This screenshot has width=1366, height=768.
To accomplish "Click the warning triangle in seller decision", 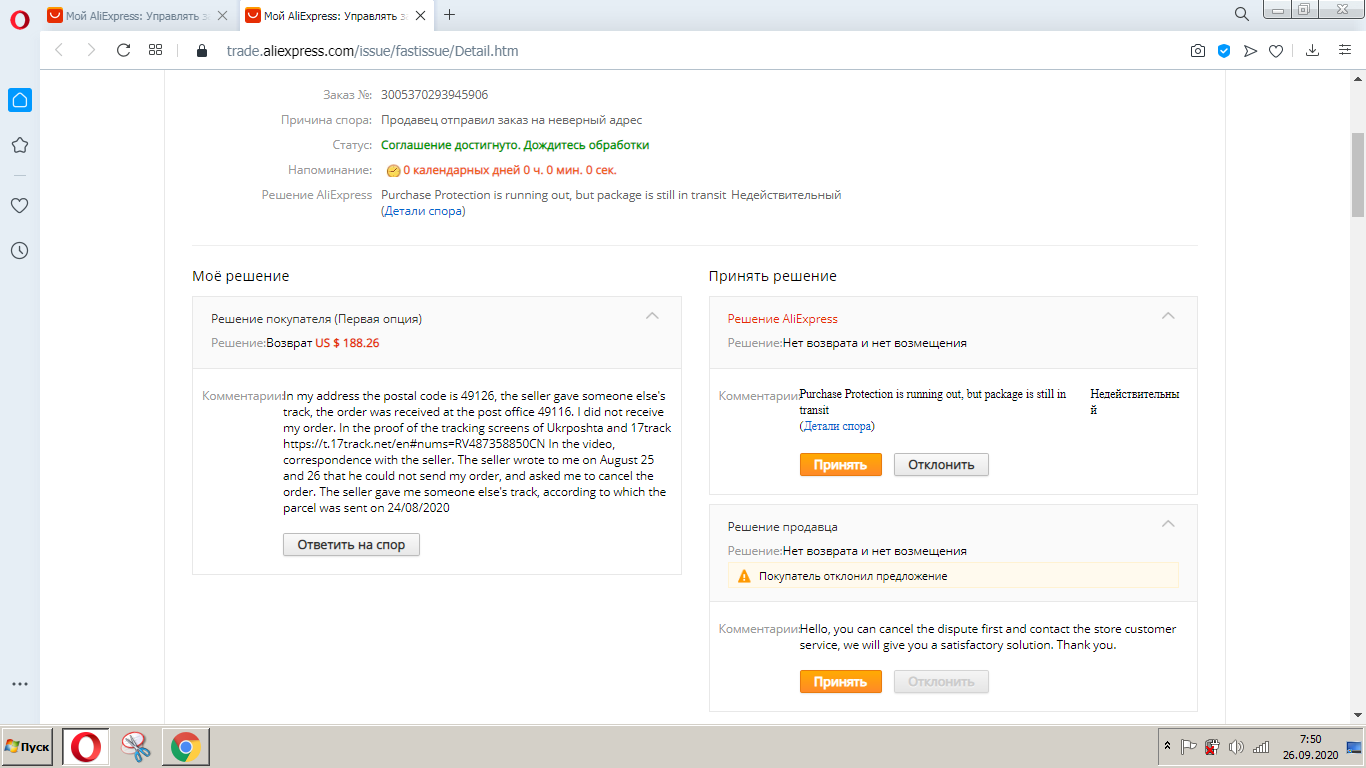I will (x=743, y=576).
